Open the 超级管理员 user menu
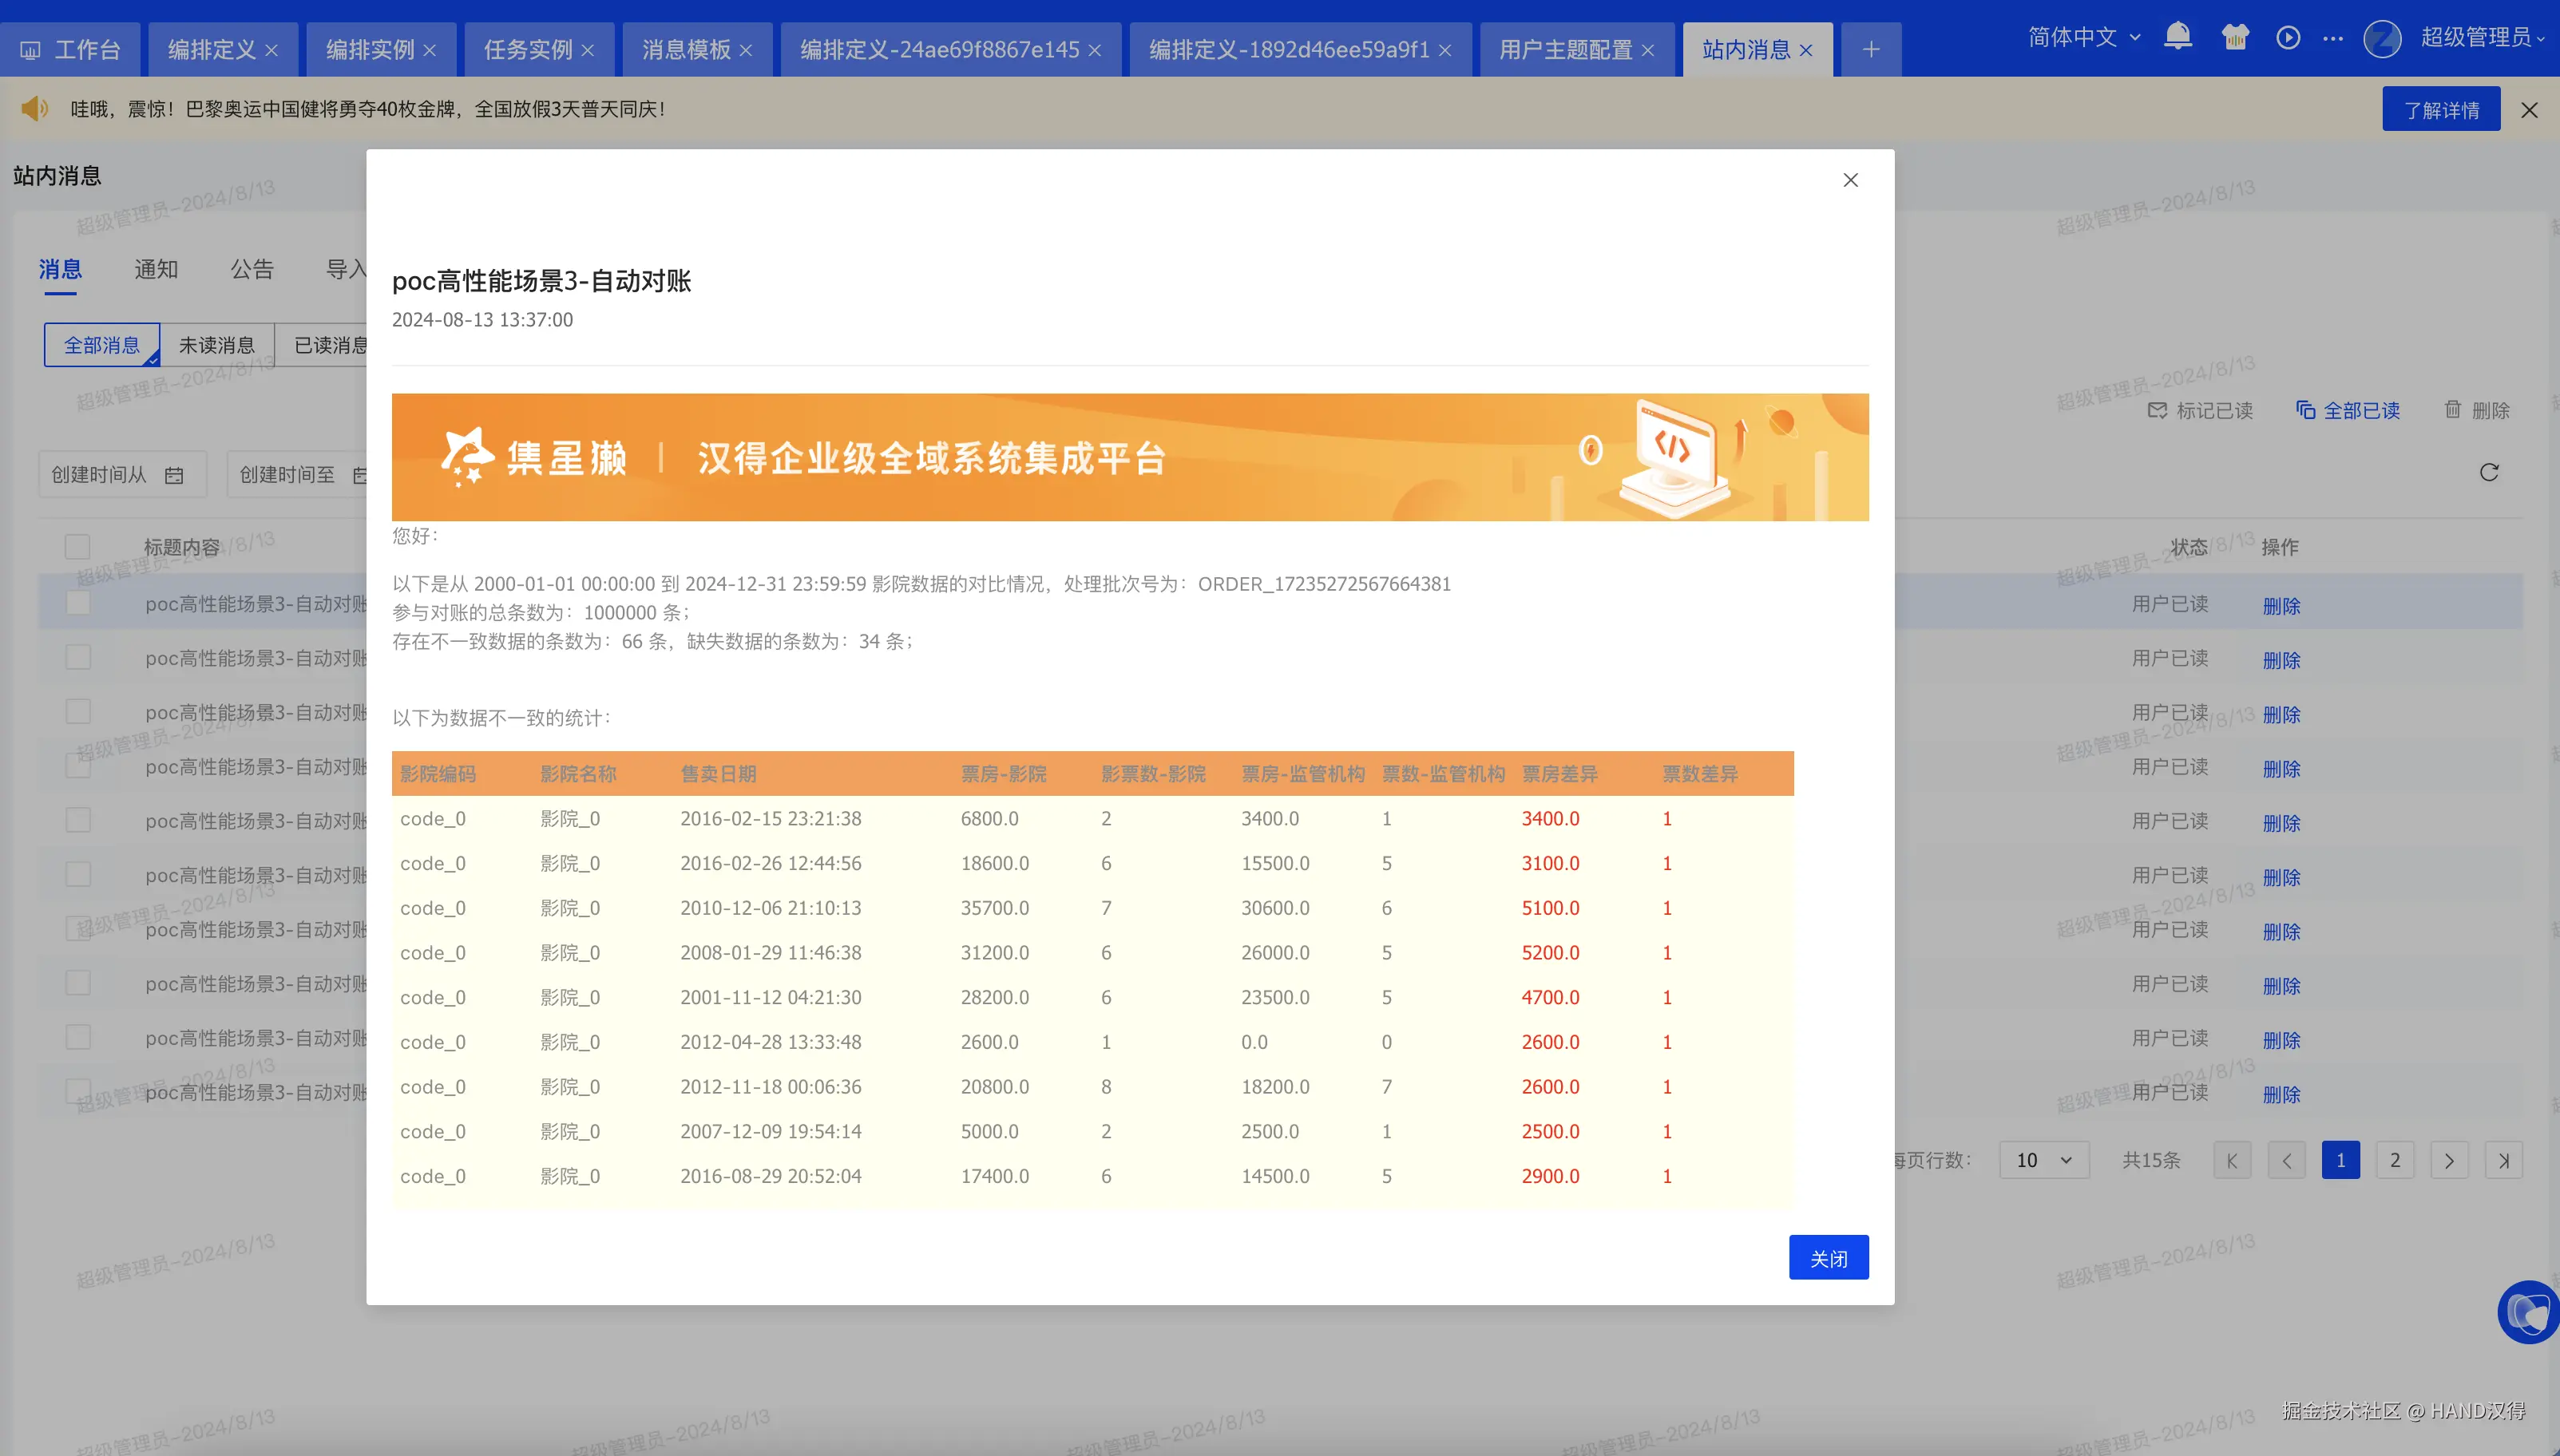This screenshot has height=1456, width=2560. (x=2480, y=37)
